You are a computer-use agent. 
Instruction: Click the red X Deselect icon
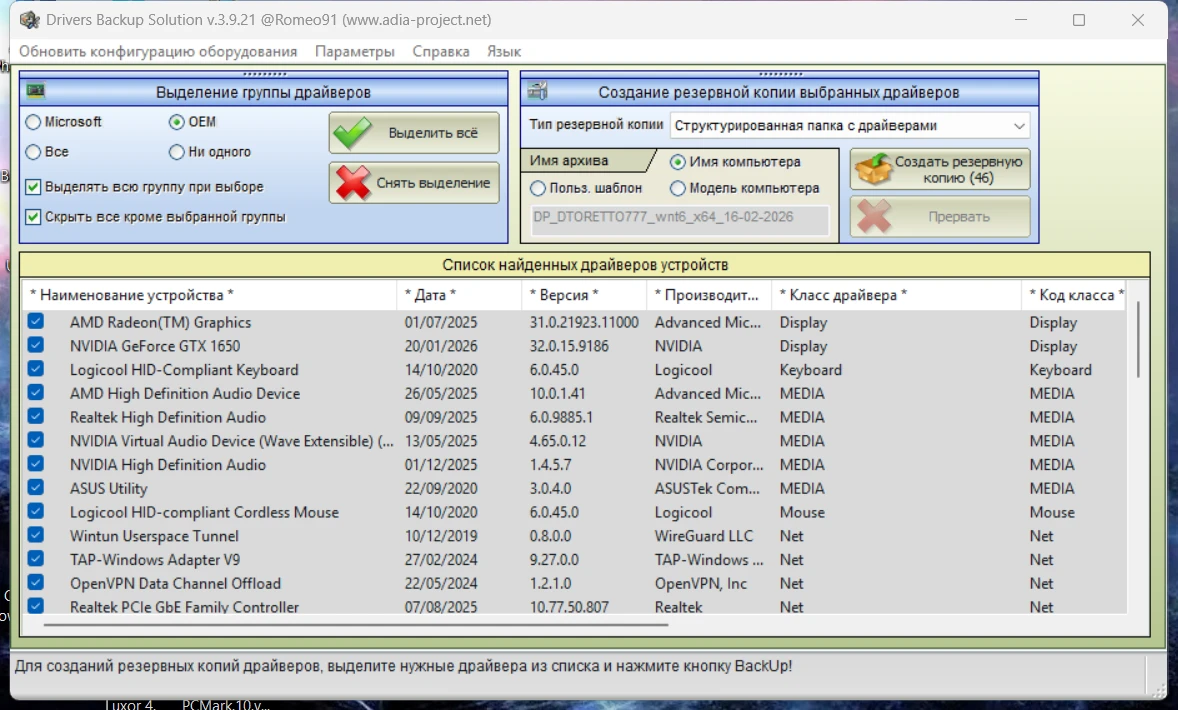(352, 183)
